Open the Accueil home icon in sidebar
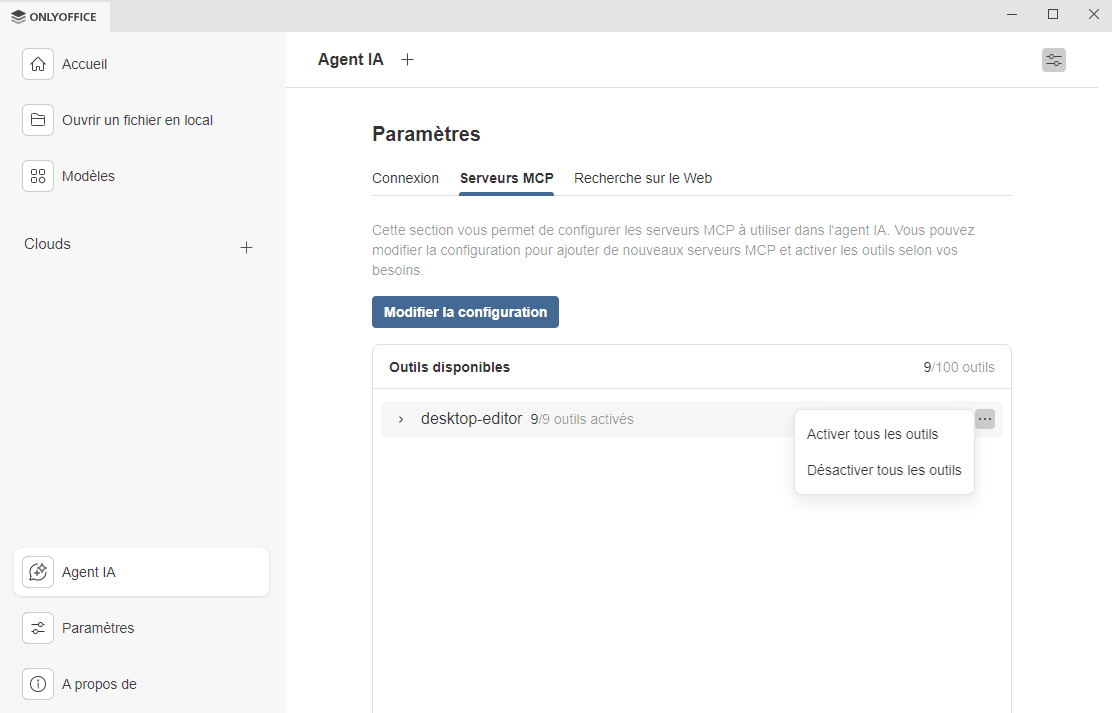Image resolution: width=1112 pixels, height=713 pixels. coord(38,64)
